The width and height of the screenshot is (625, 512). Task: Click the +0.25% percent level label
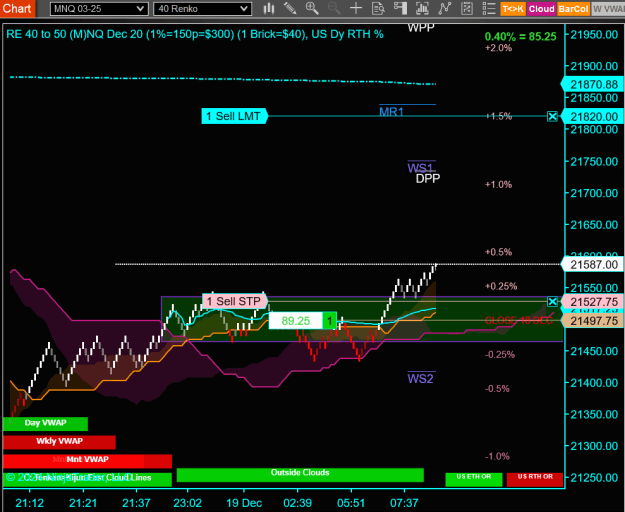pos(501,286)
